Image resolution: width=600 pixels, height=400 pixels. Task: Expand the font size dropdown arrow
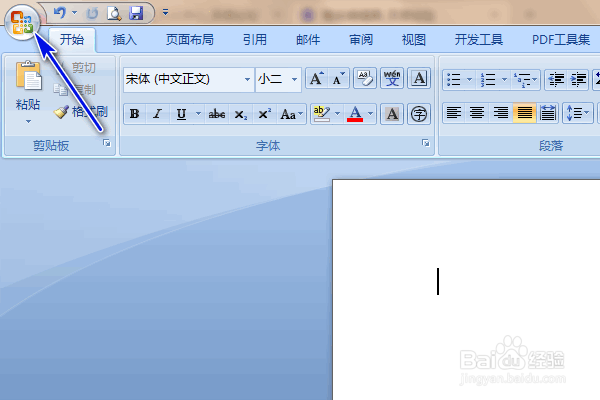click(294, 80)
